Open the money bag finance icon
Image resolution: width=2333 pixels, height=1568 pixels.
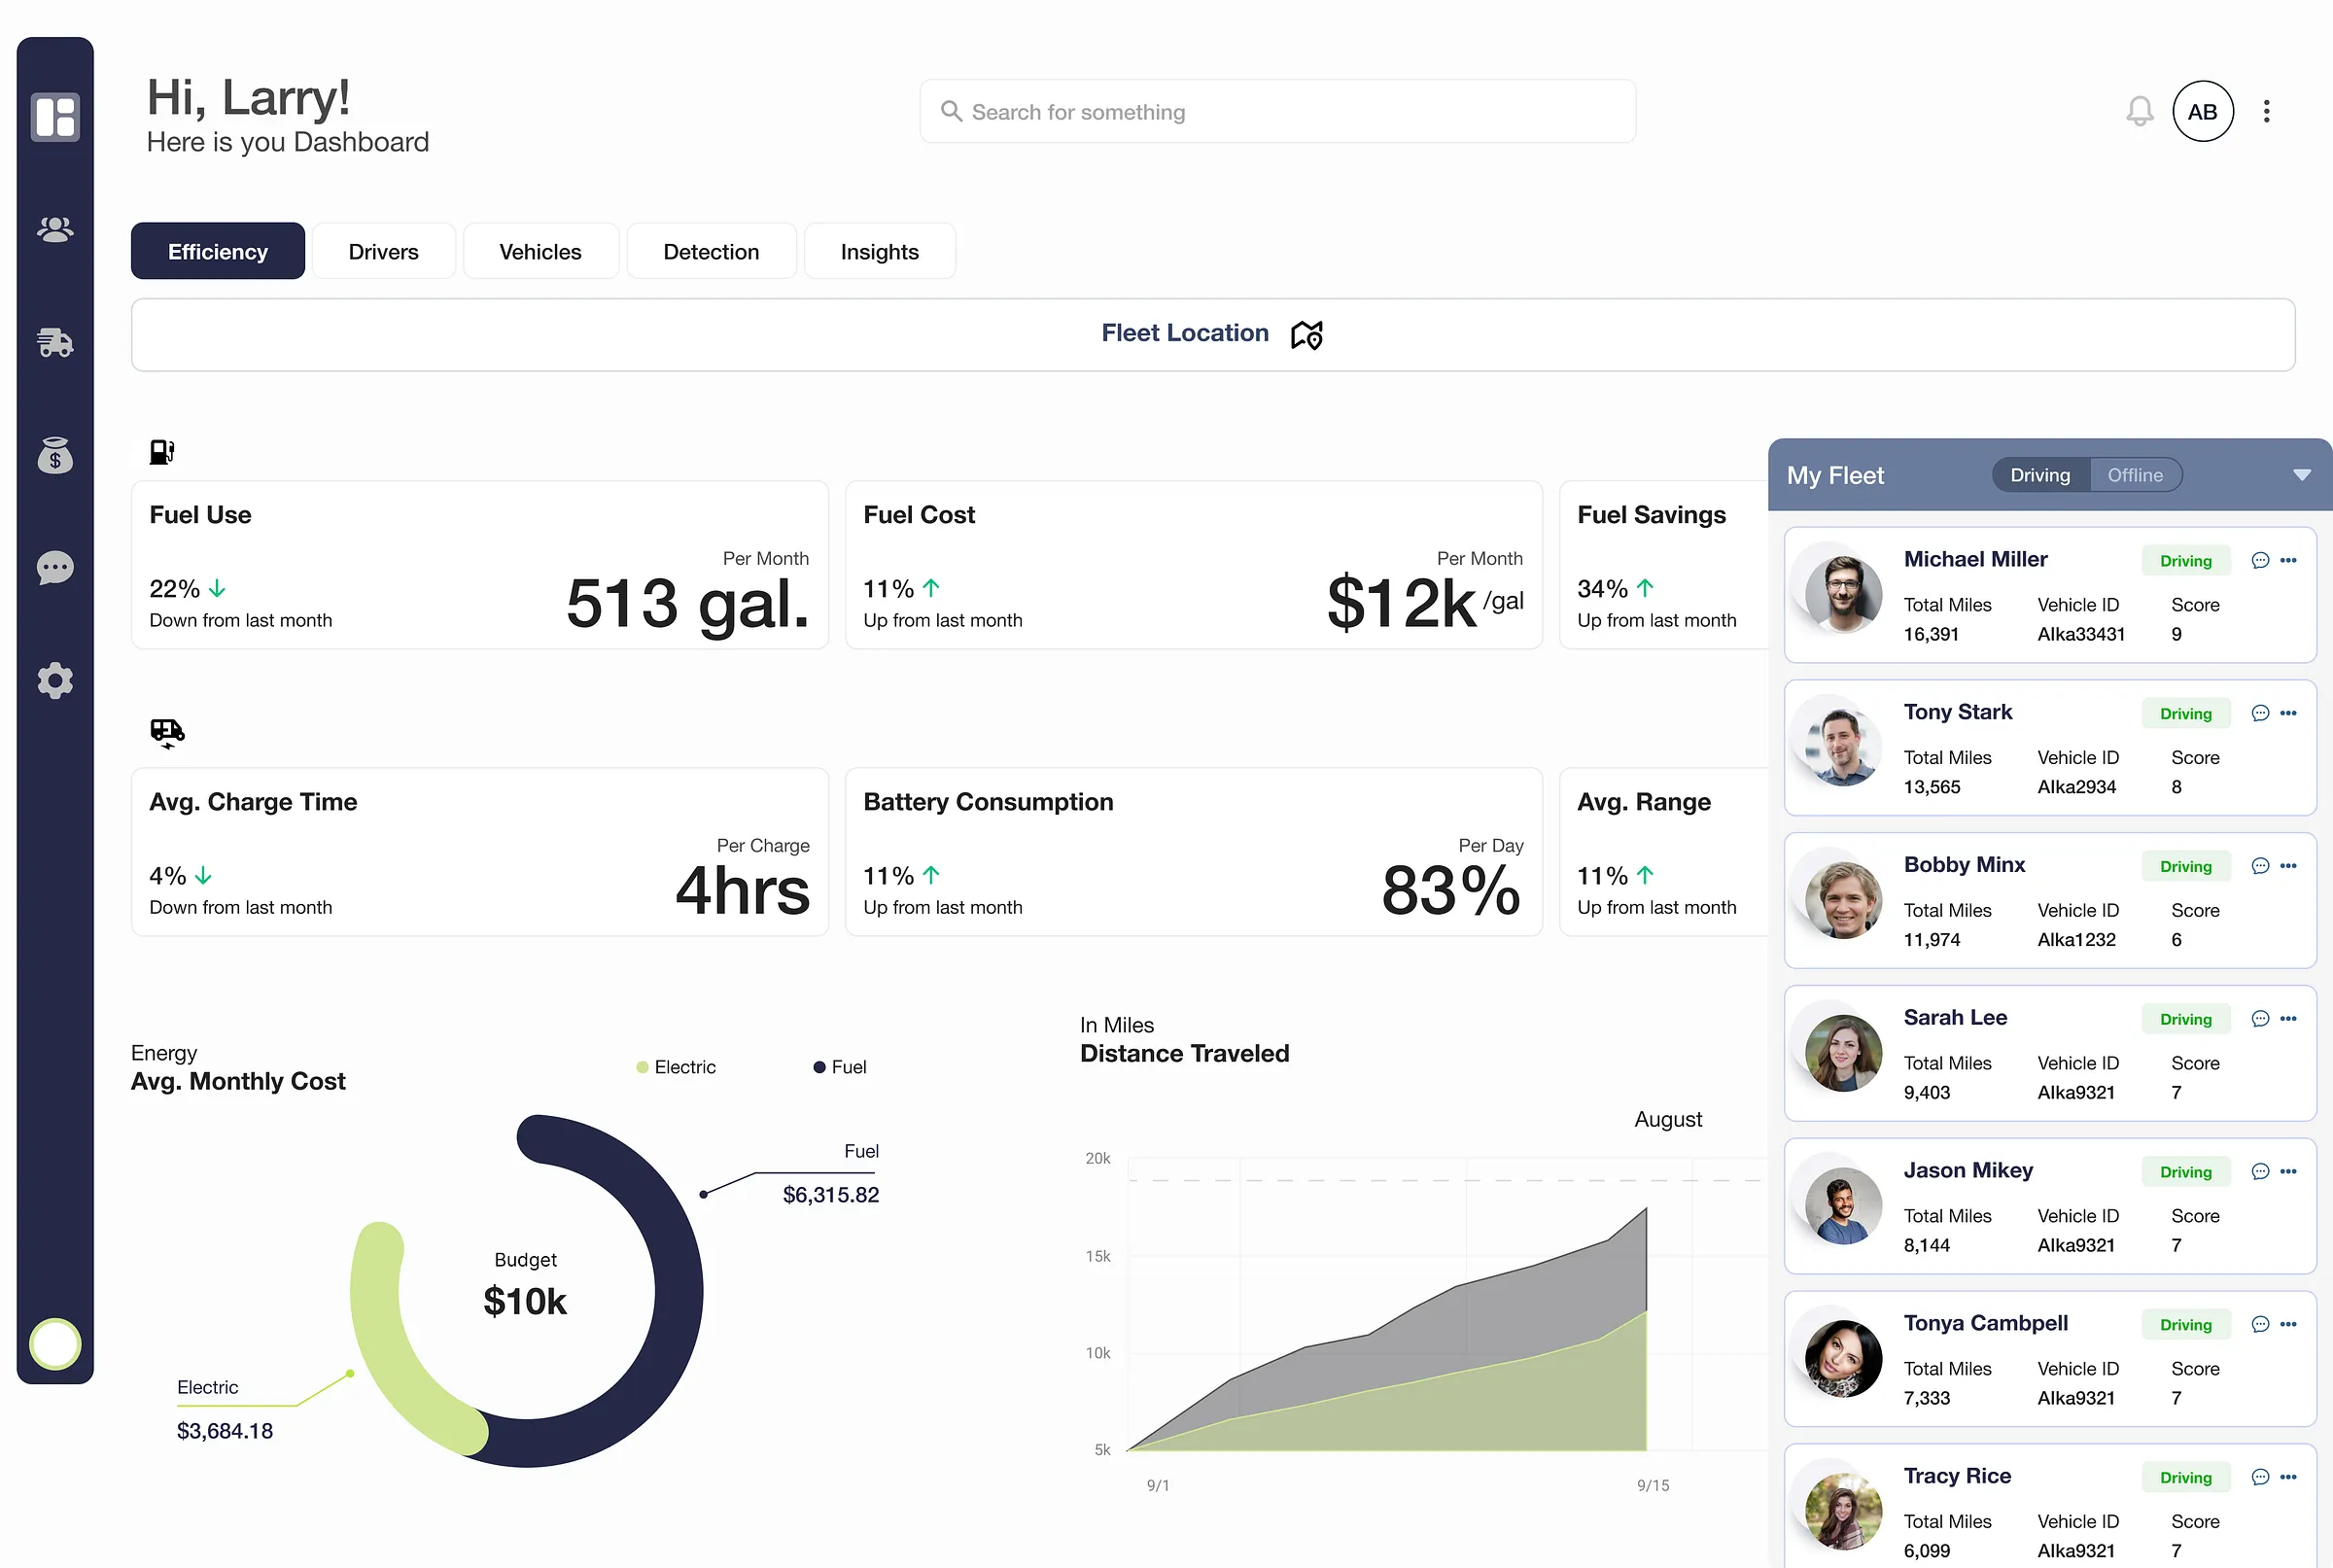[55, 456]
